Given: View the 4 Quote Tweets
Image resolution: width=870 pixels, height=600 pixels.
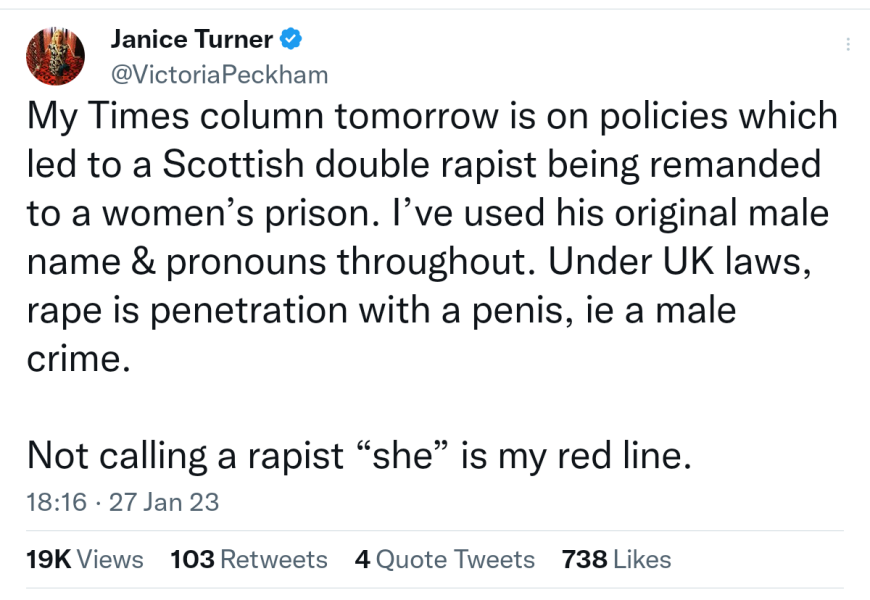Looking at the screenshot, I should 445,559.
